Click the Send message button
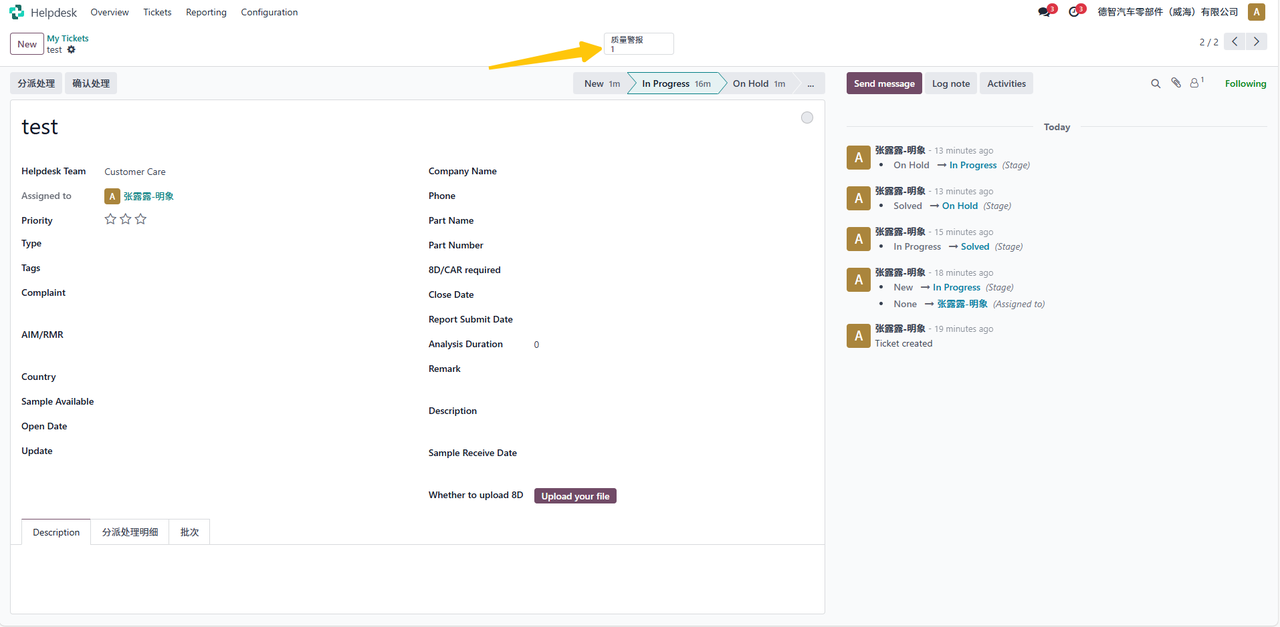The image size is (1280, 627). click(x=884, y=84)
